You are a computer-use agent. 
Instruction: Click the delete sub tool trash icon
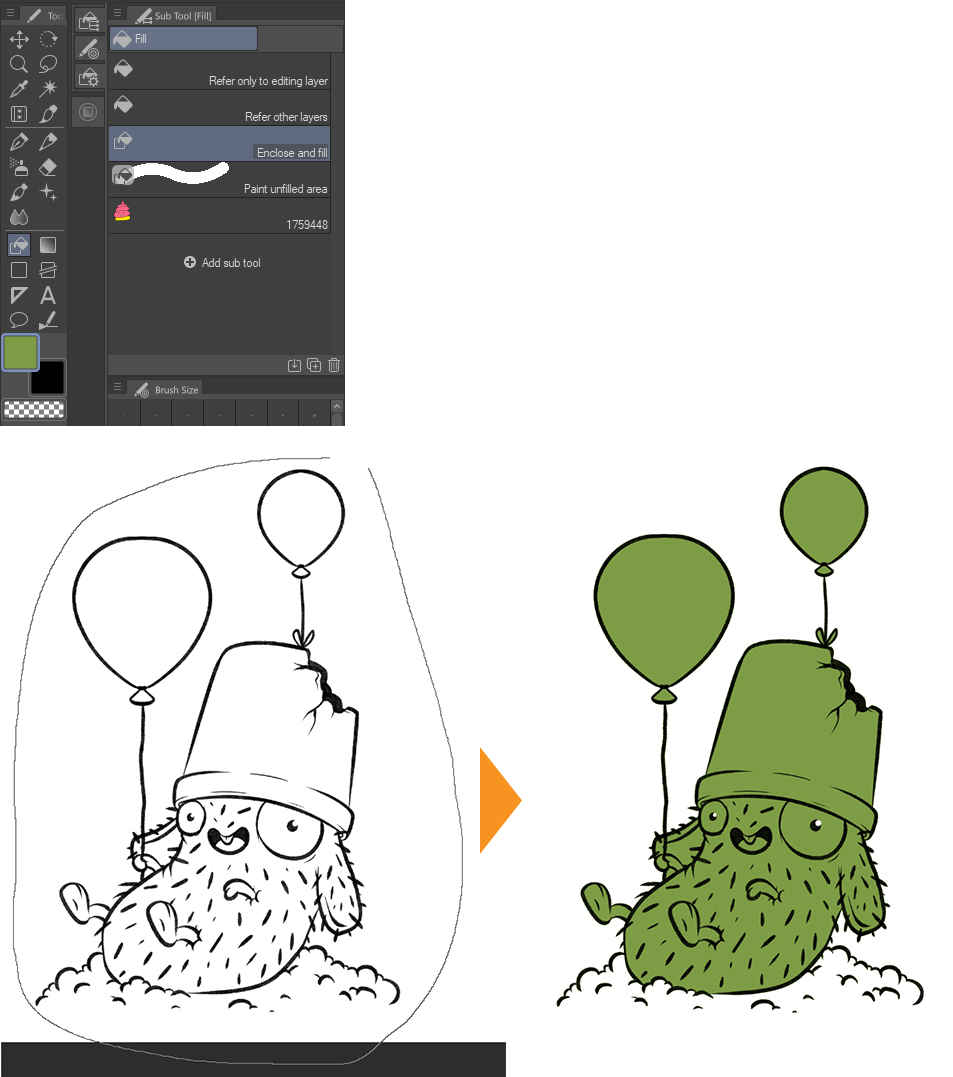click(334, 365)
